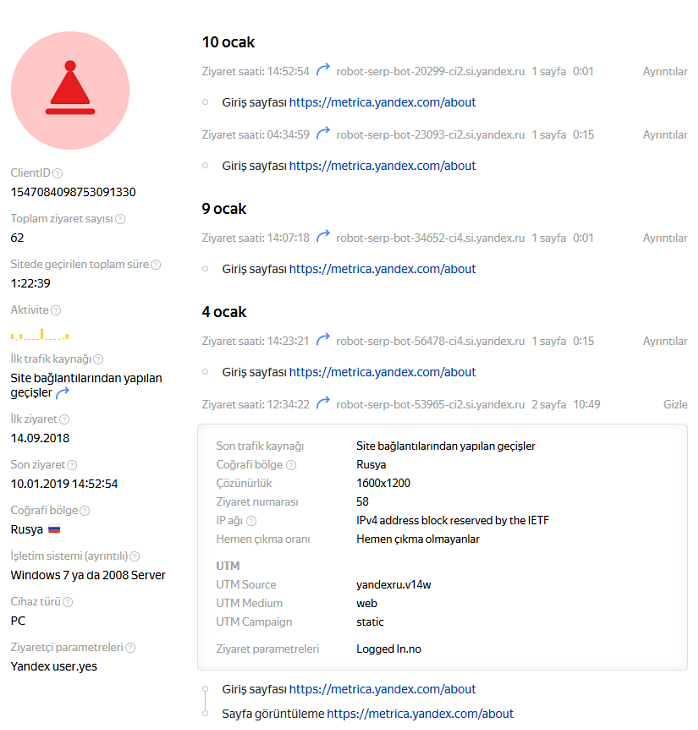Open IP ağı help icon
The height and width of the screenshot is (730, 698).
(251, 521)
